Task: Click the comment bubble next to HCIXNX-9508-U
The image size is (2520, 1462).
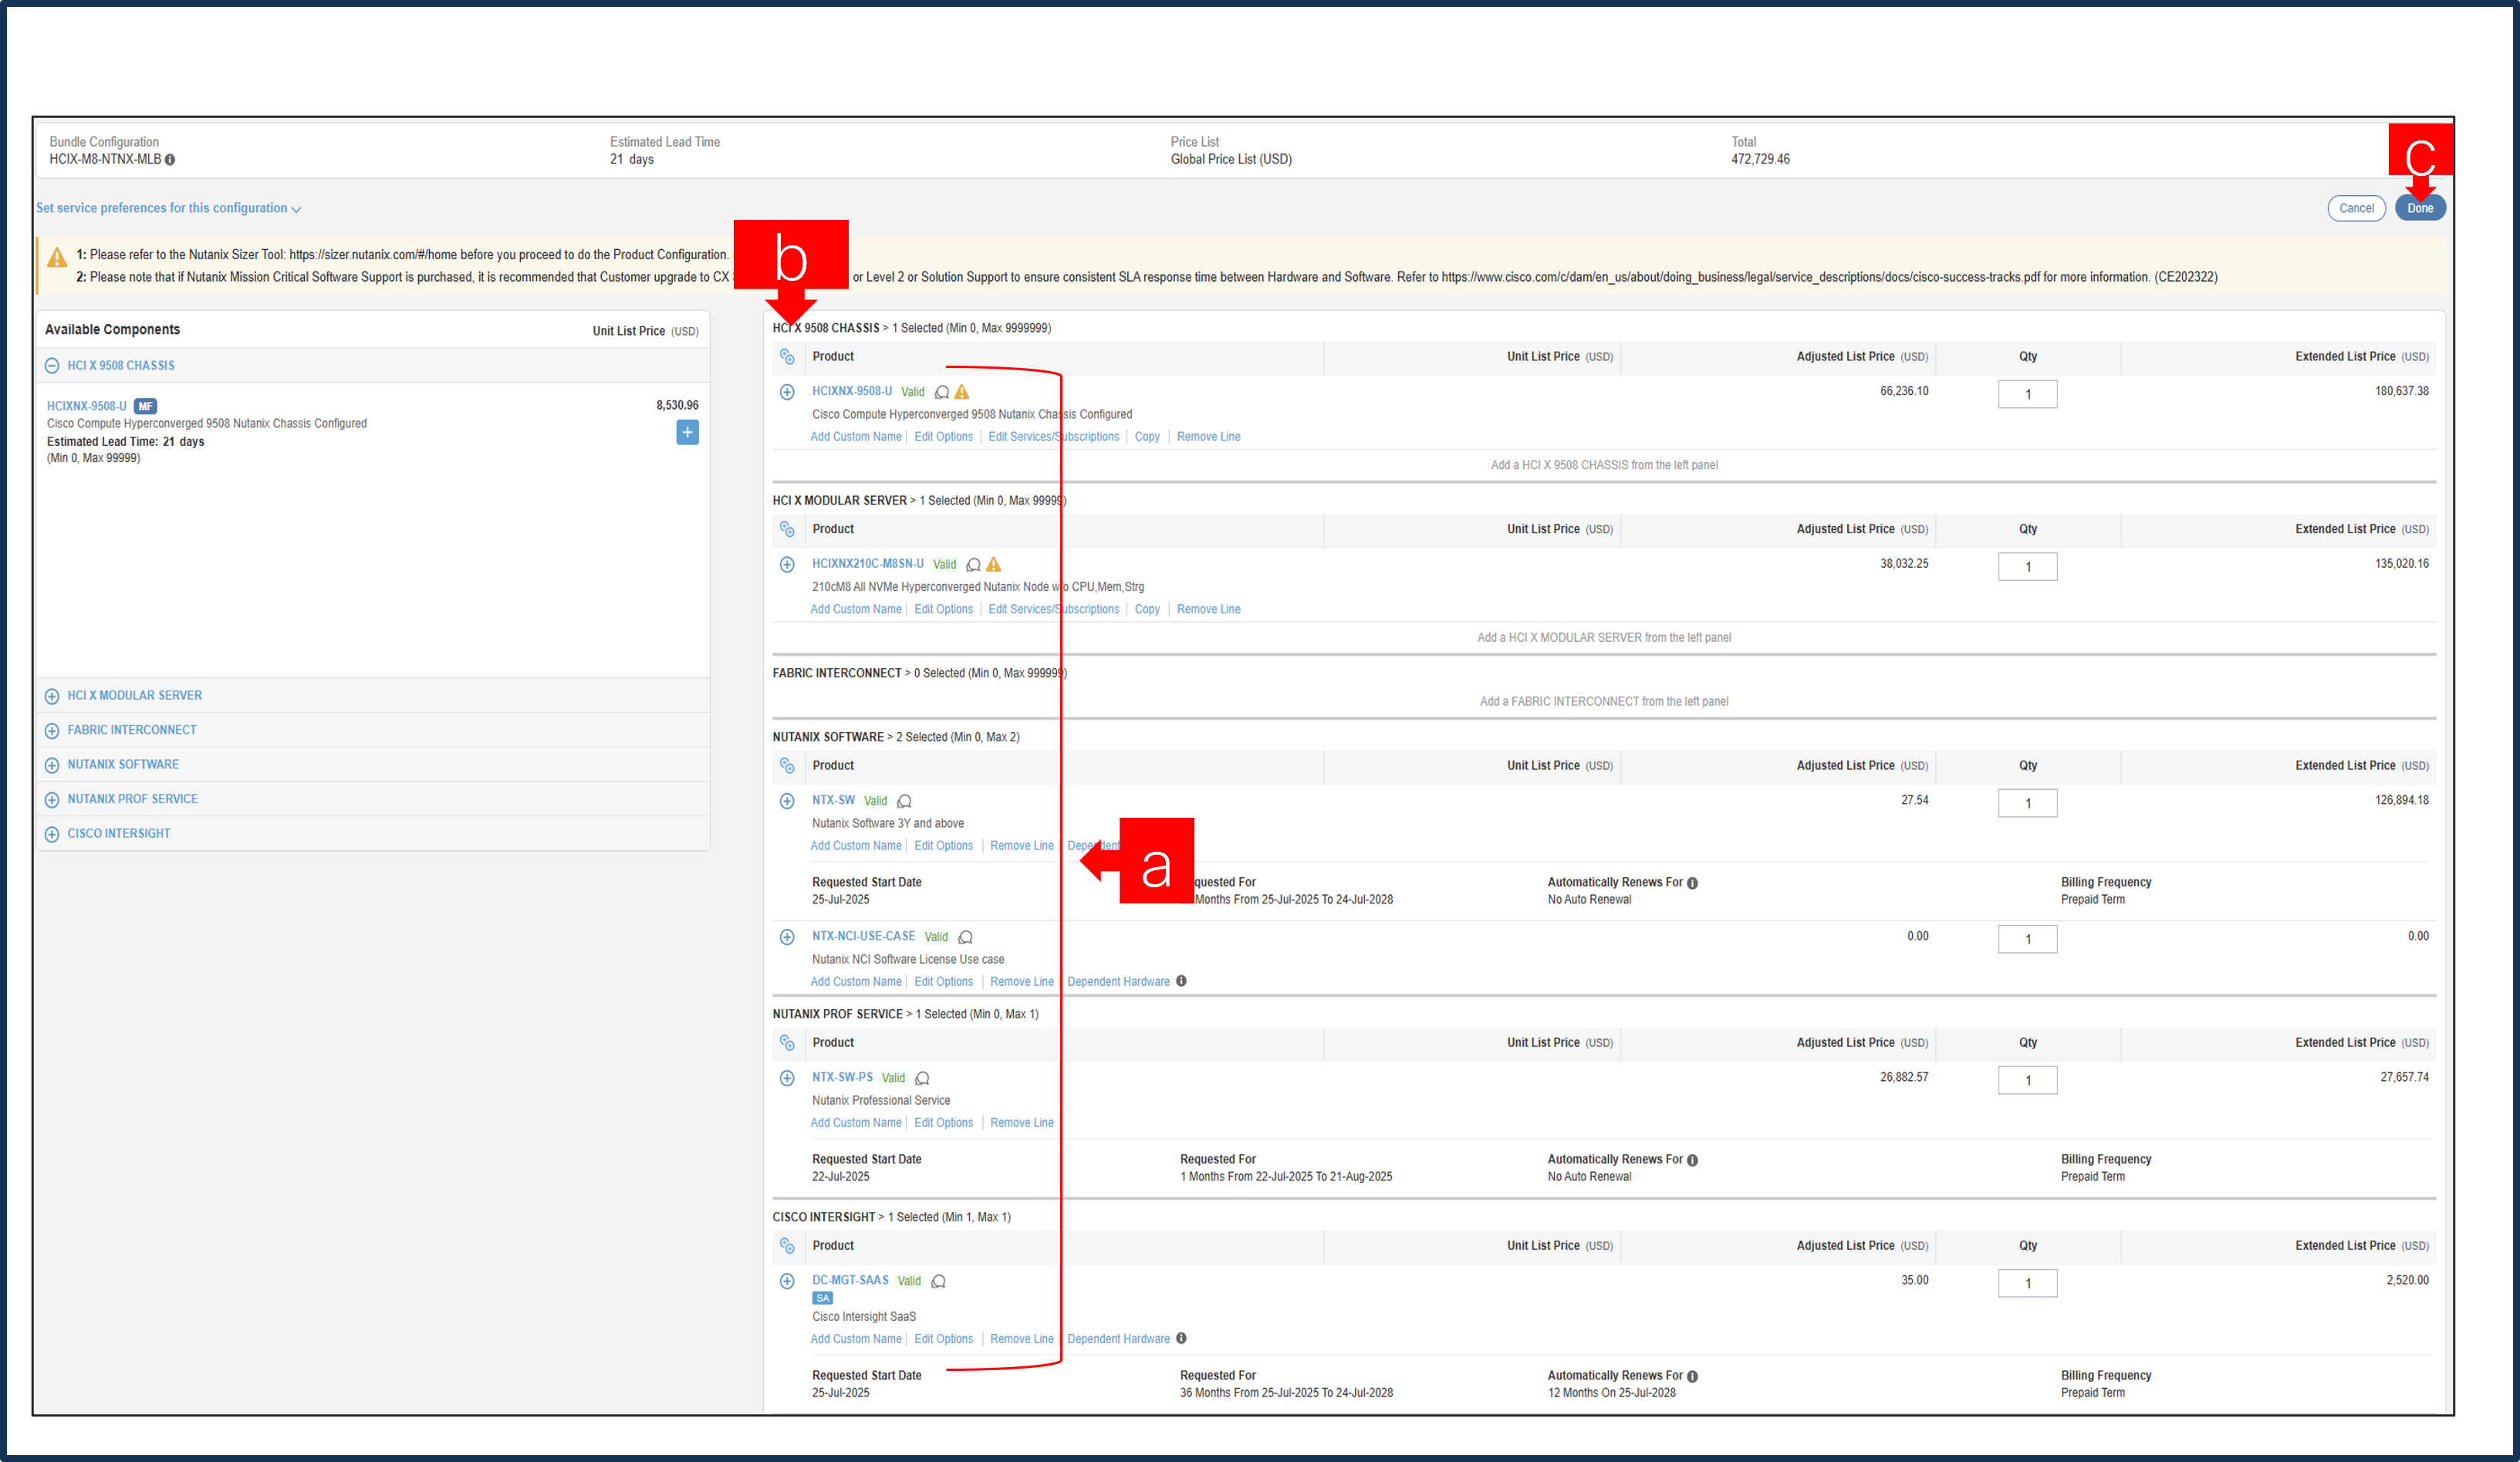Action: (x=942, y=392)
